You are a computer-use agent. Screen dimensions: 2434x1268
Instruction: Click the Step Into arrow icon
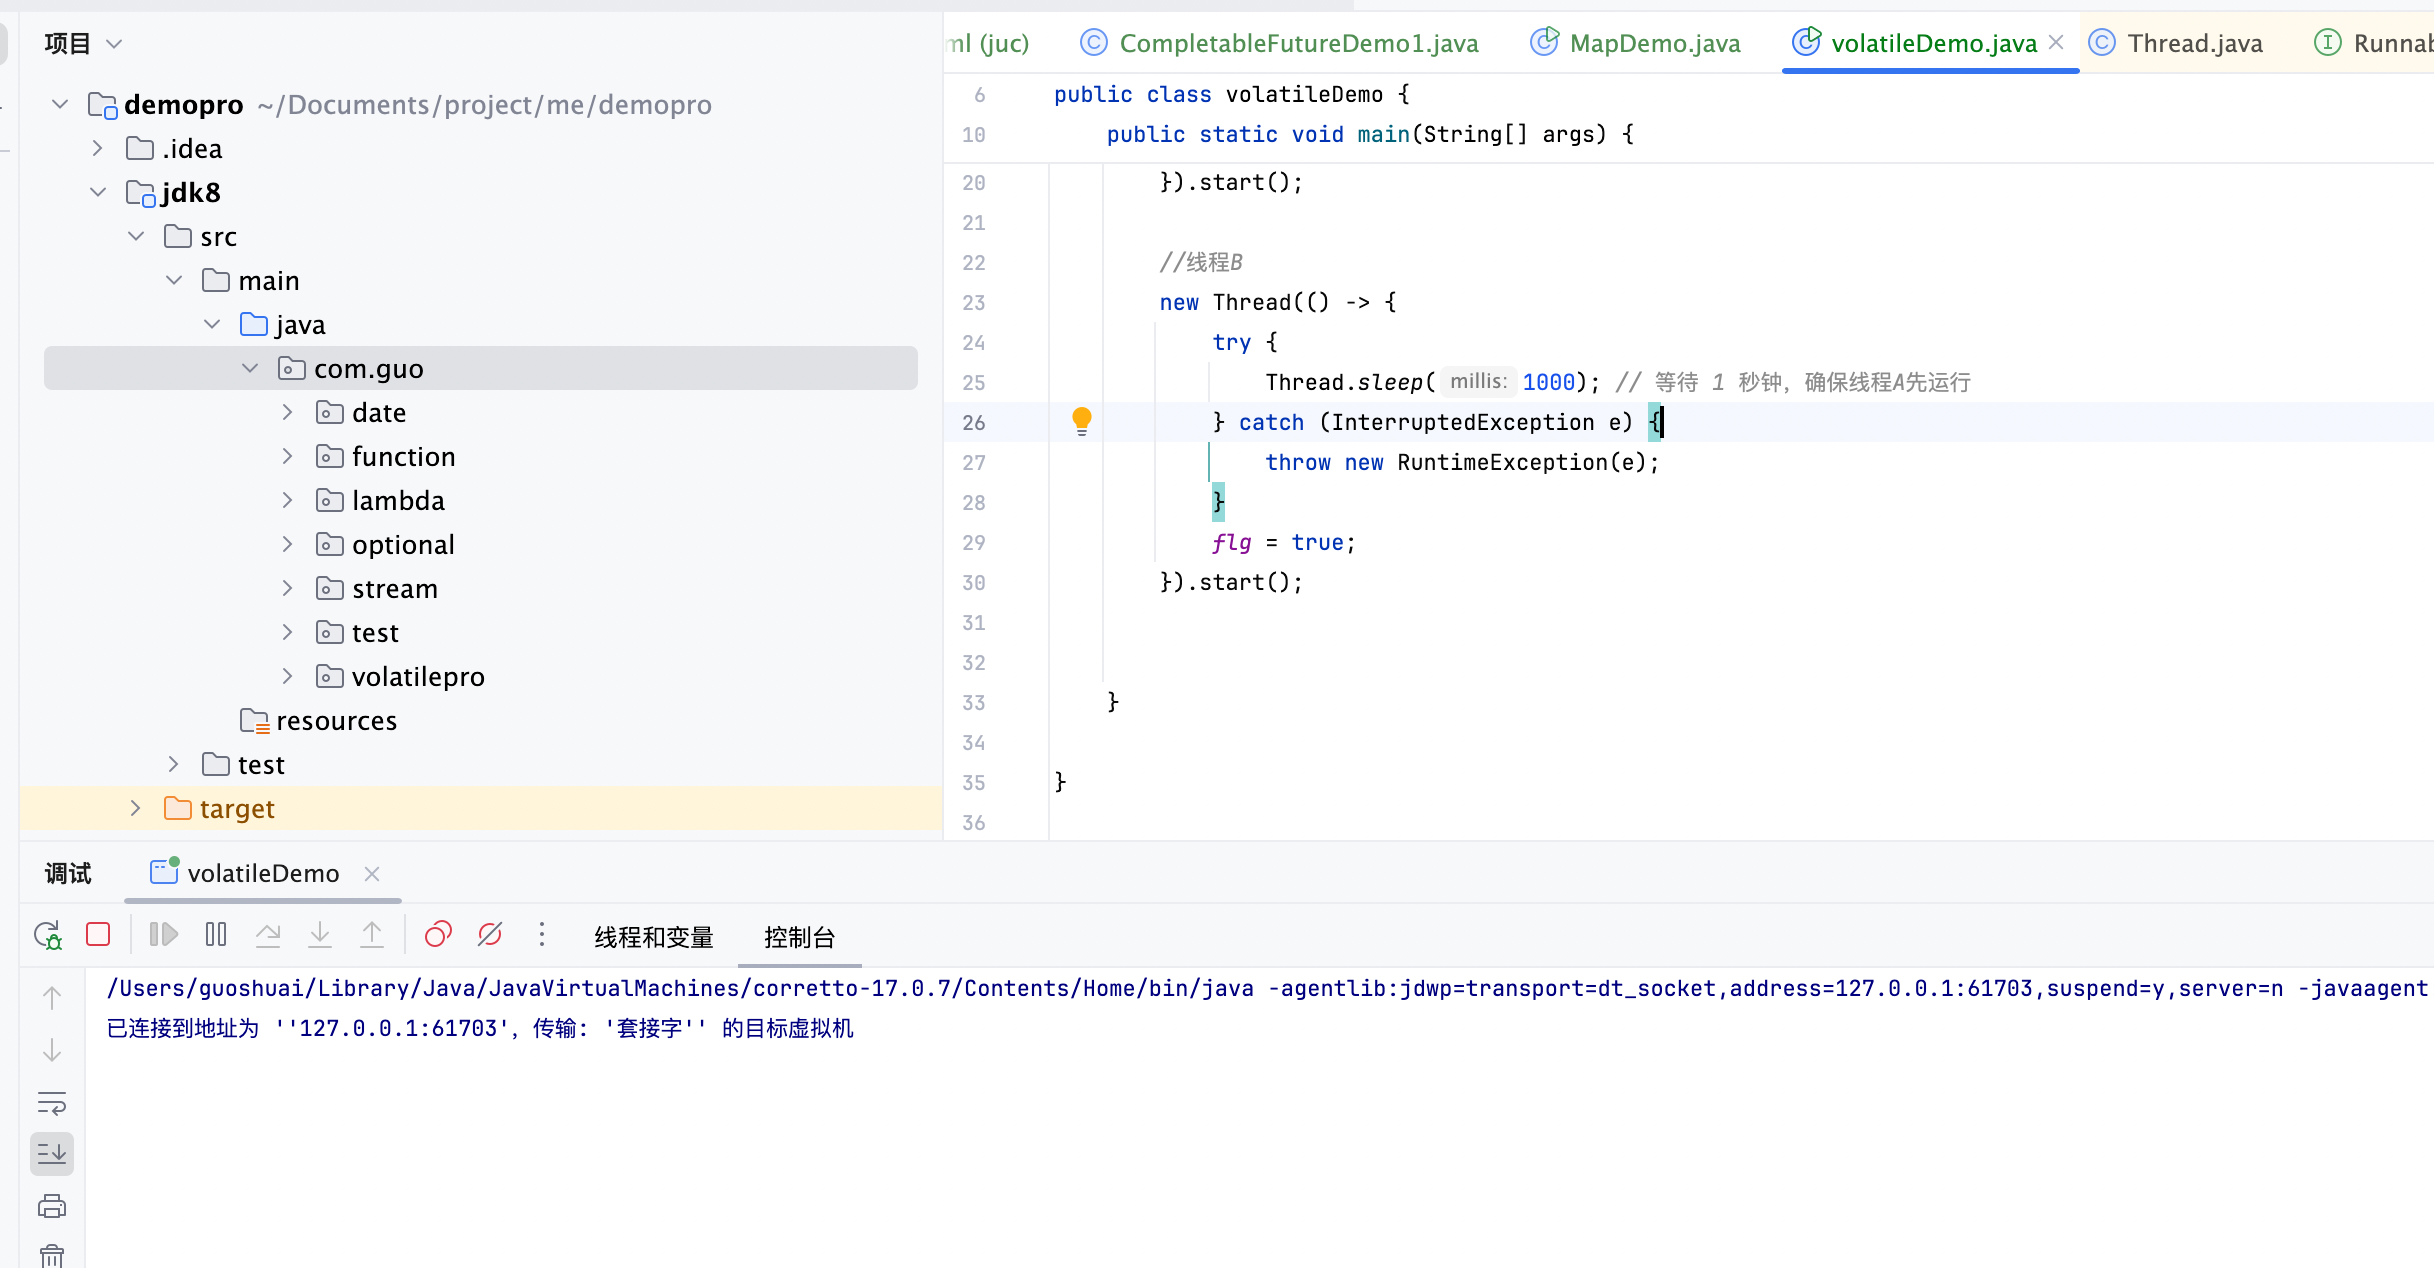(320, 935)
